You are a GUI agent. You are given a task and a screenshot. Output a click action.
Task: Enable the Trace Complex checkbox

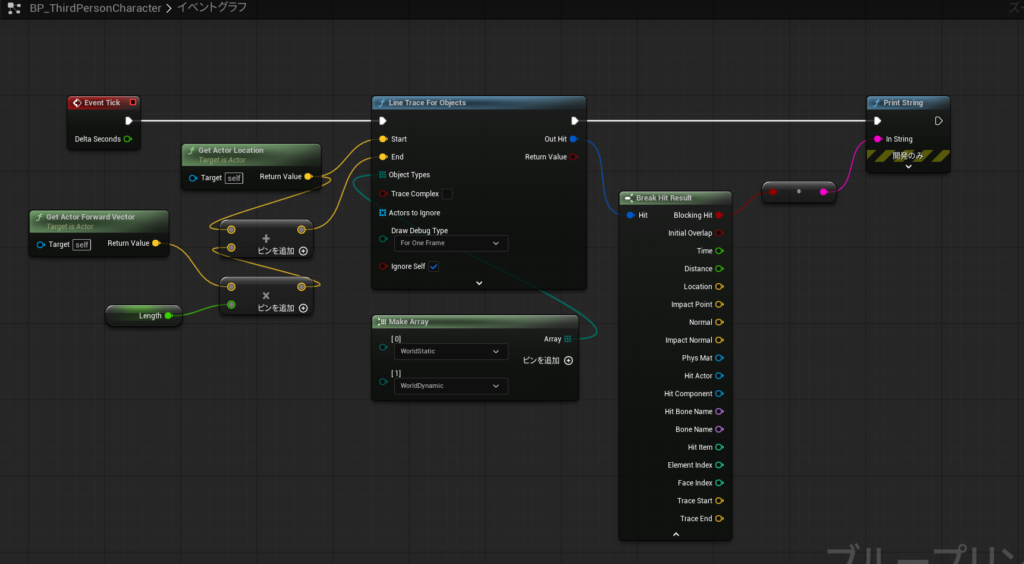click(x=447, y=194)
